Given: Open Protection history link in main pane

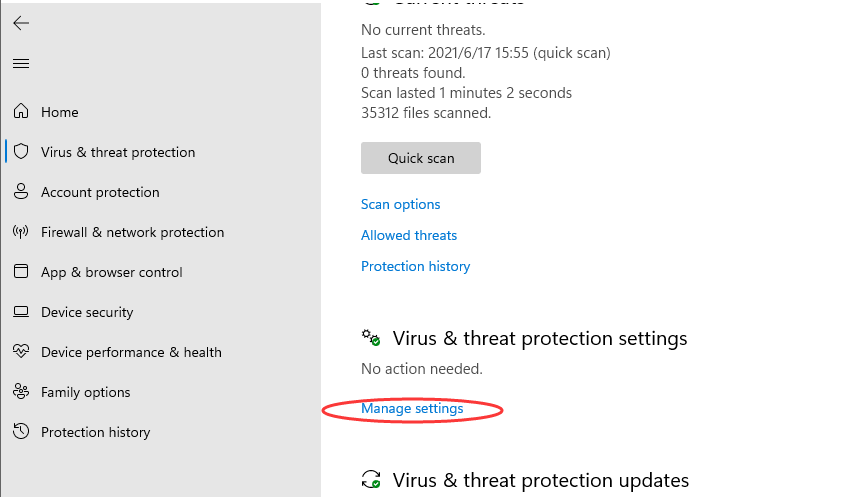Looking at the screenshot, I should pyautogui.click(x=415, y=266).
